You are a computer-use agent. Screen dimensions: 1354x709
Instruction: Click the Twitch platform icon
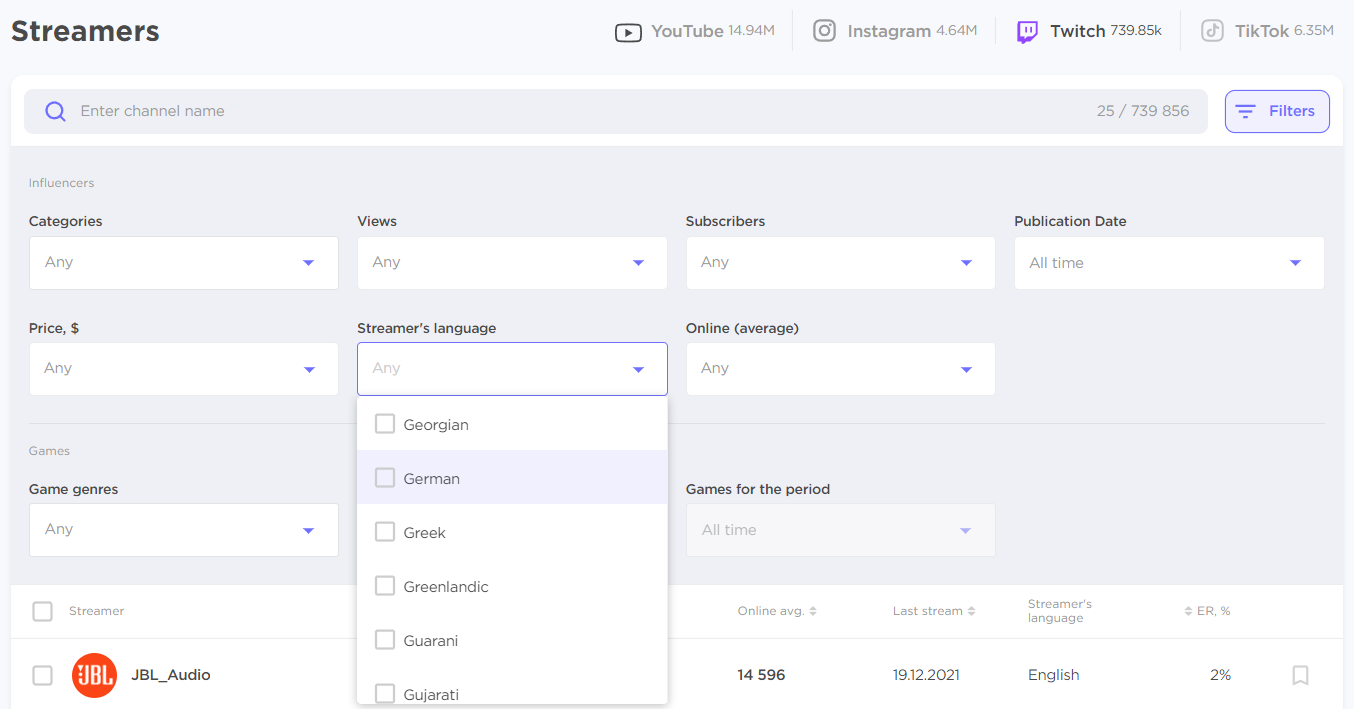[1027, 32]
